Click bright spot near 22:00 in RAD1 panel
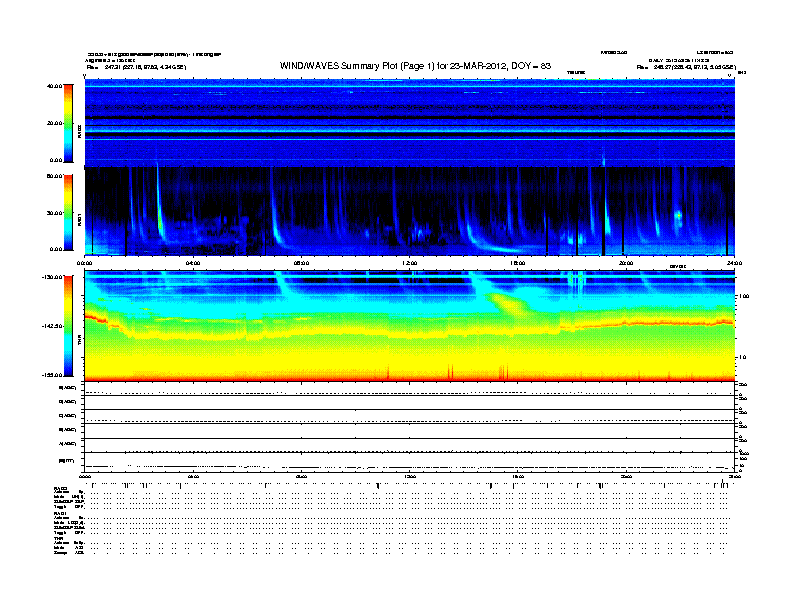The height and width of the screenshot is (612, 792). tap(679, 216)
